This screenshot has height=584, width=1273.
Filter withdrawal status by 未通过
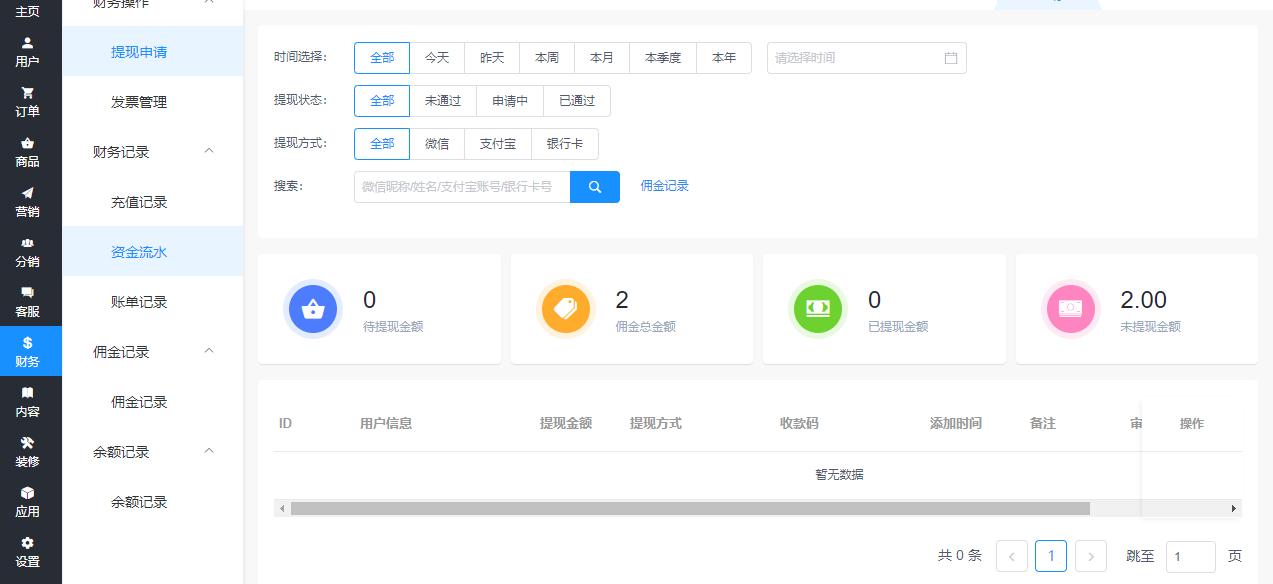443,101
